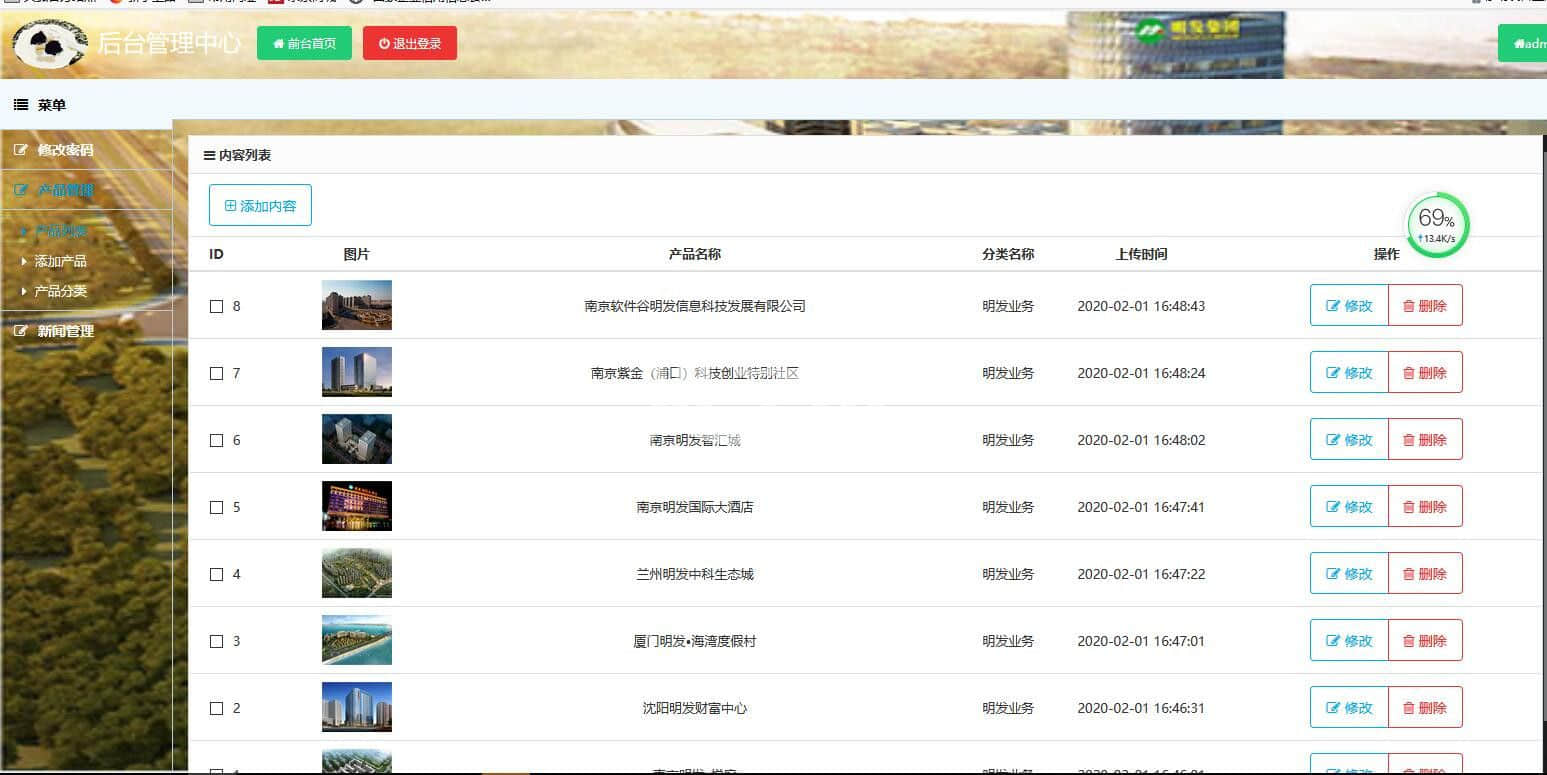Click the edit icon beside 修改密码

(21, 150)
